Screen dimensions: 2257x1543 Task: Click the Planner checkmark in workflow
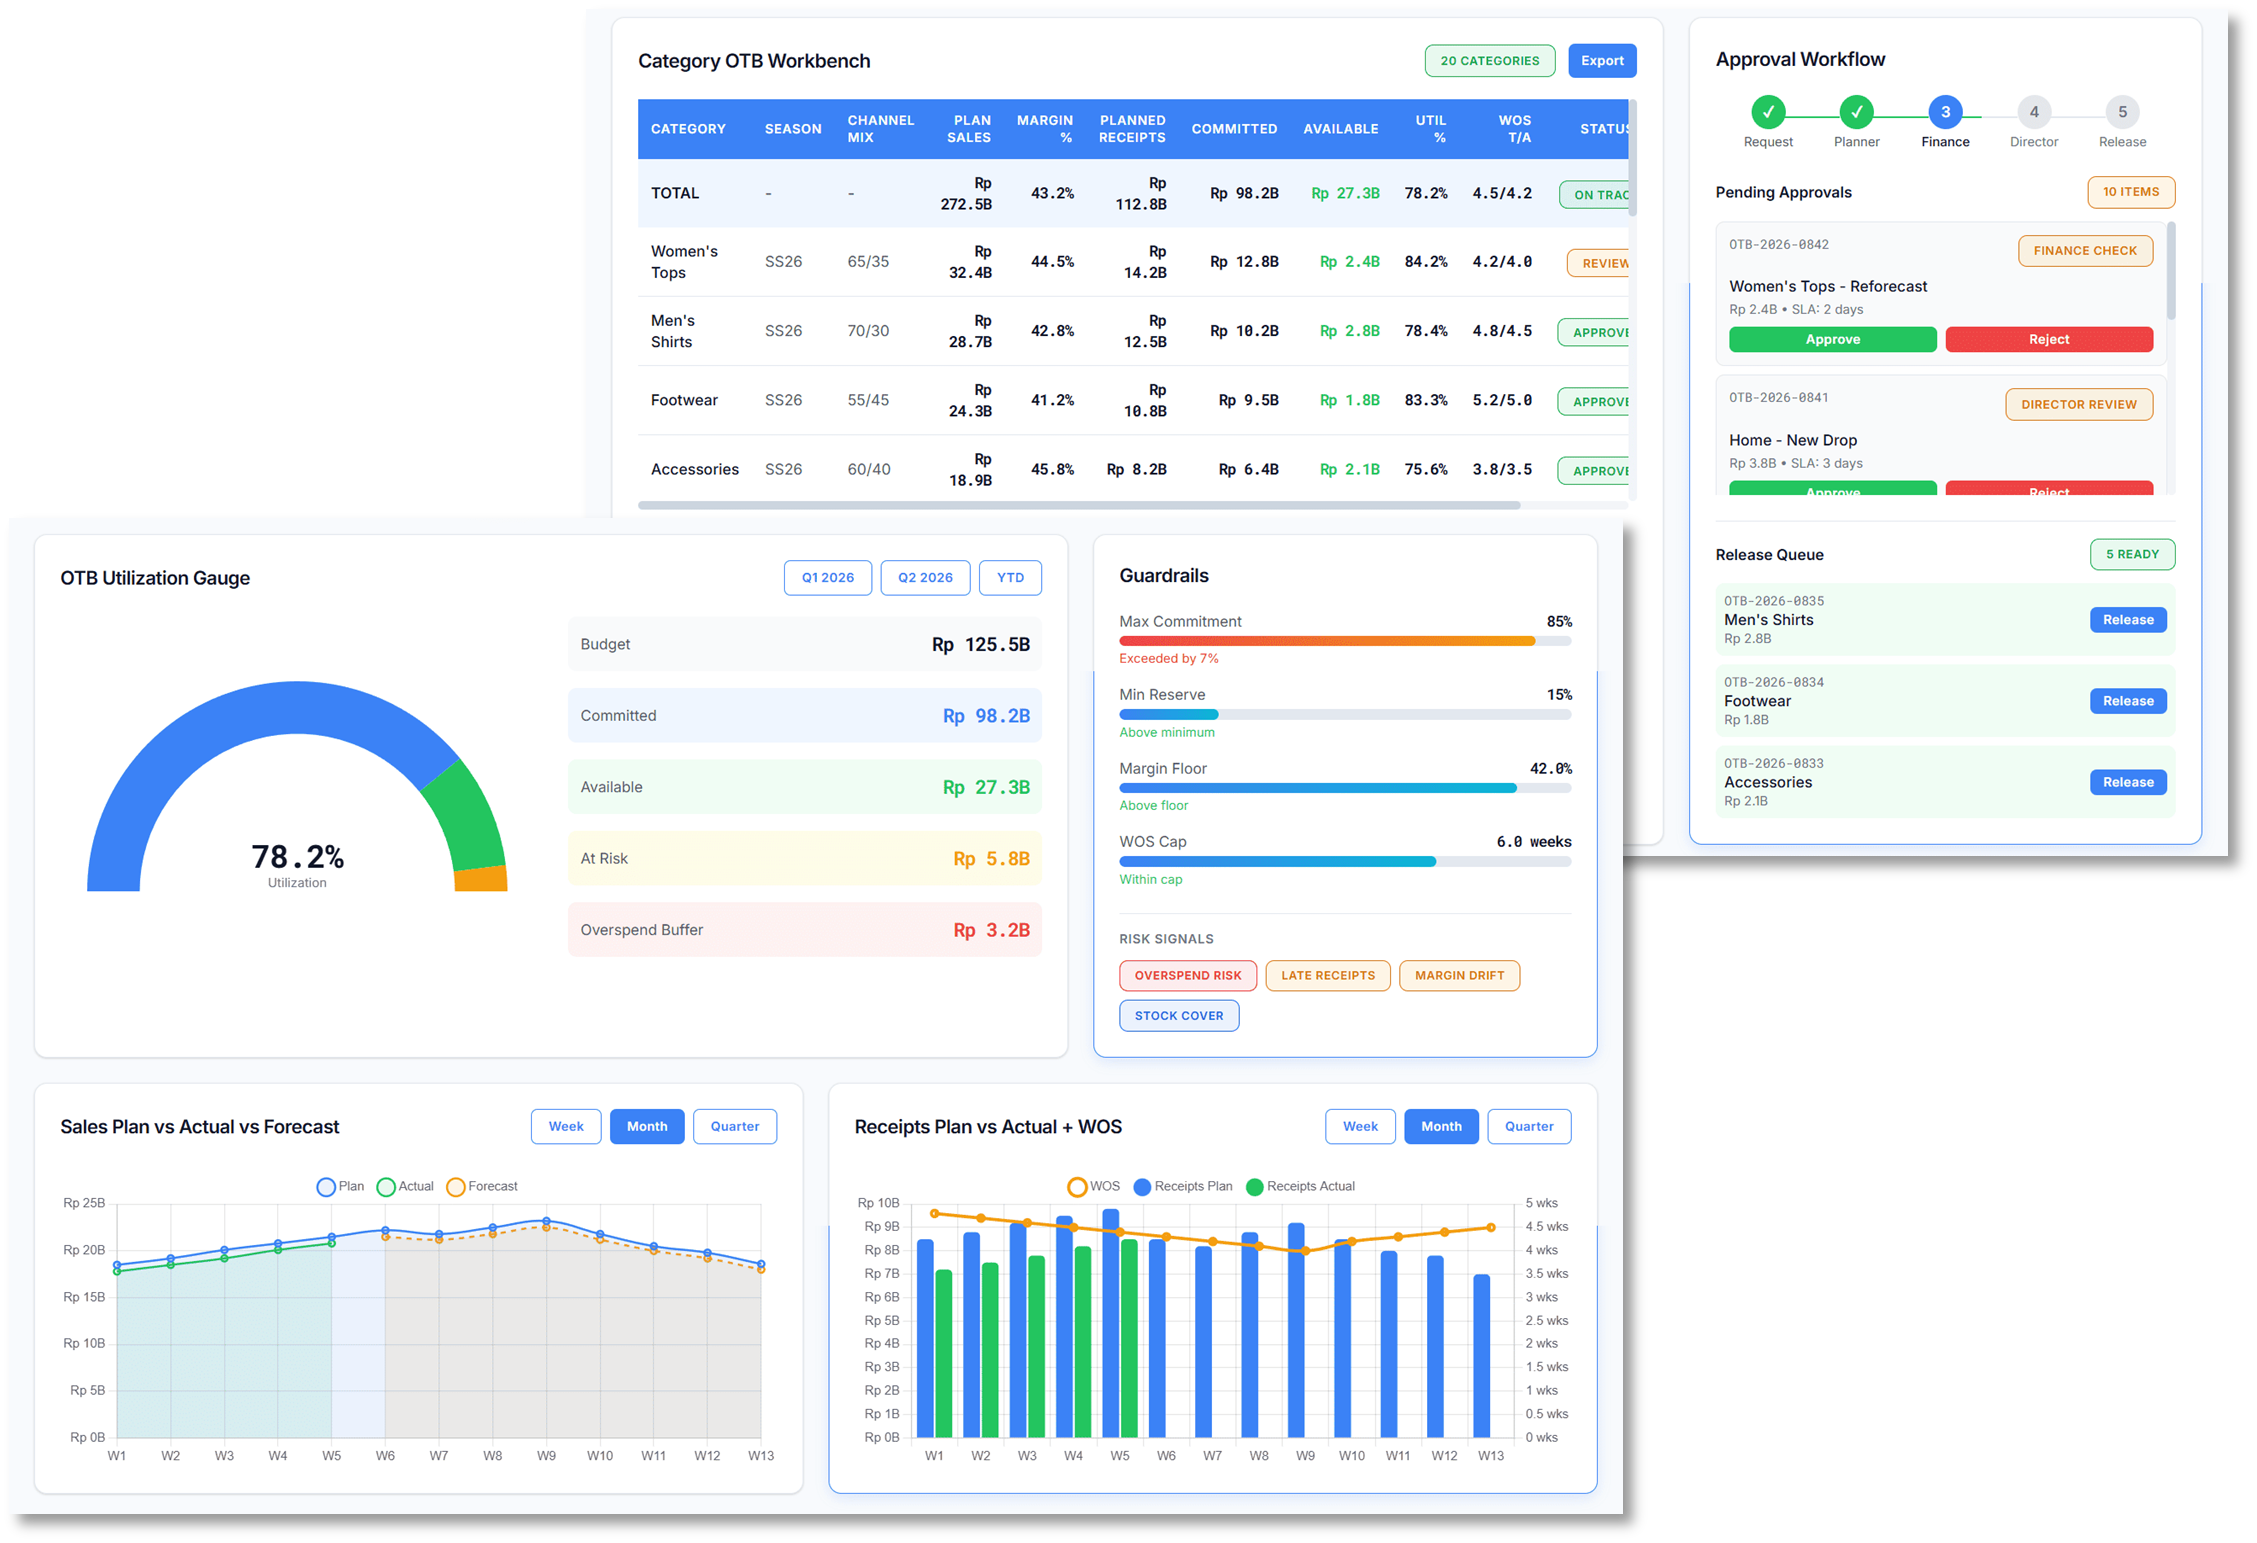click(x=1857, y=113)
